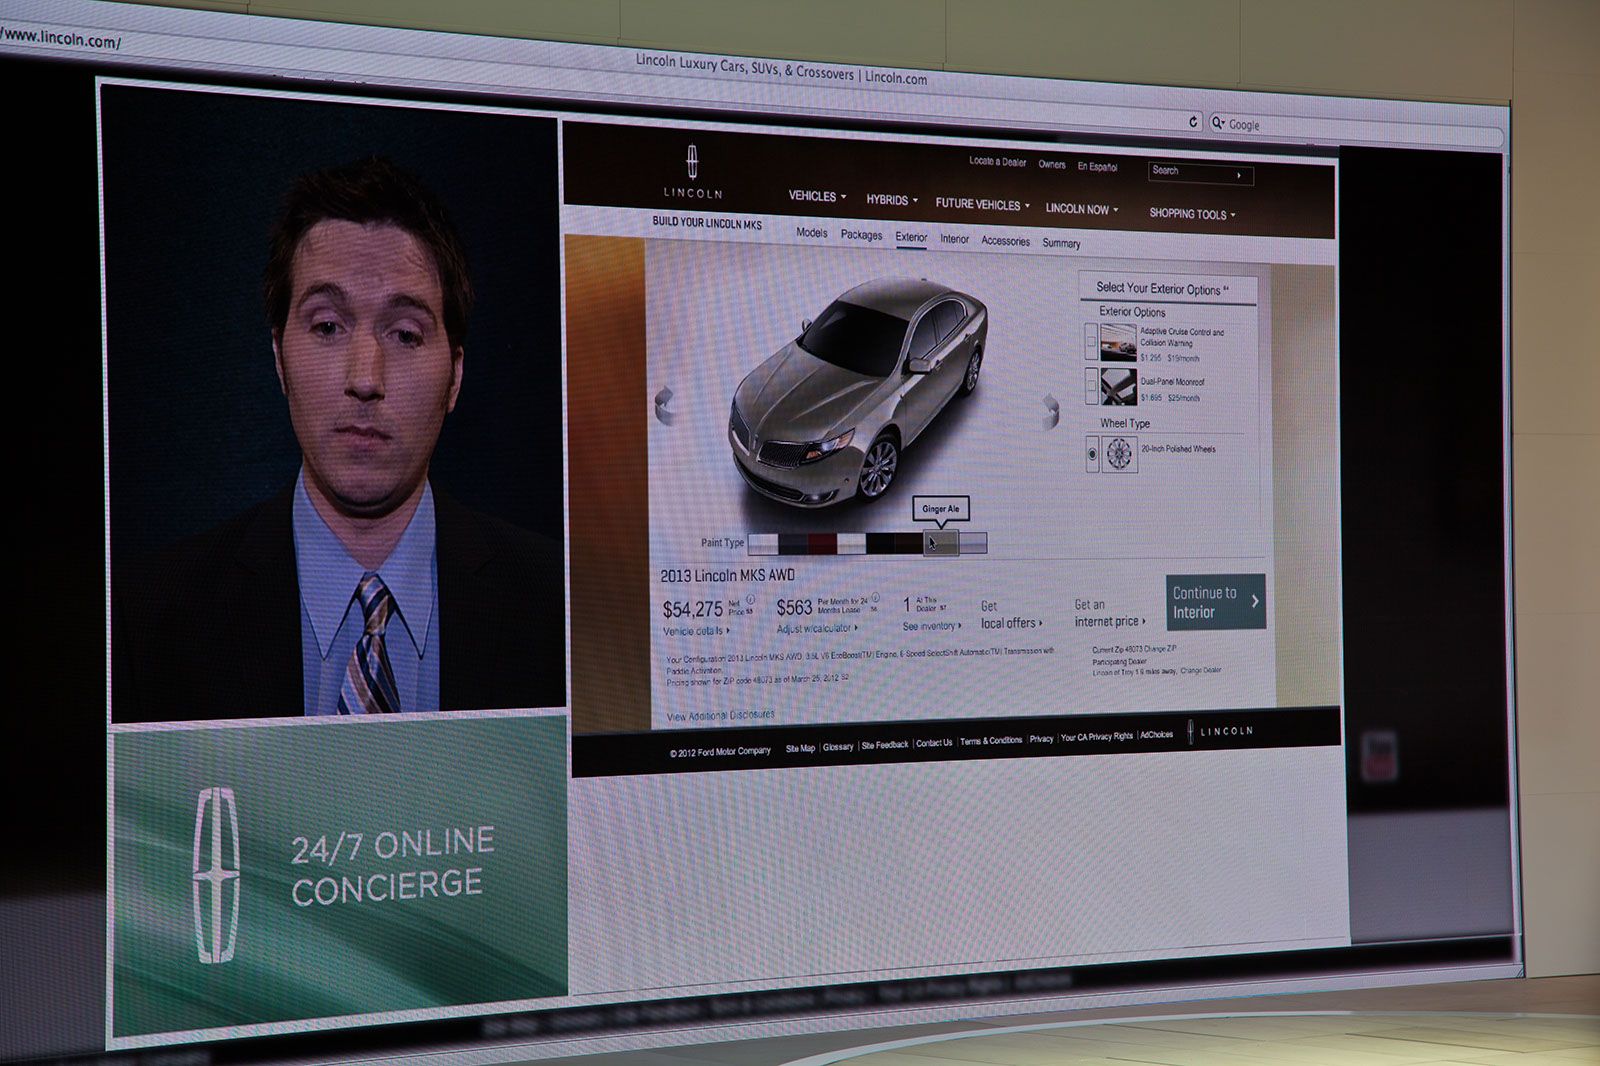Viewport: 1600px width, 1066px height.
Task: Click the Dual-Panel Moonroof thumbnail image
Action: tap(1118, 386)
